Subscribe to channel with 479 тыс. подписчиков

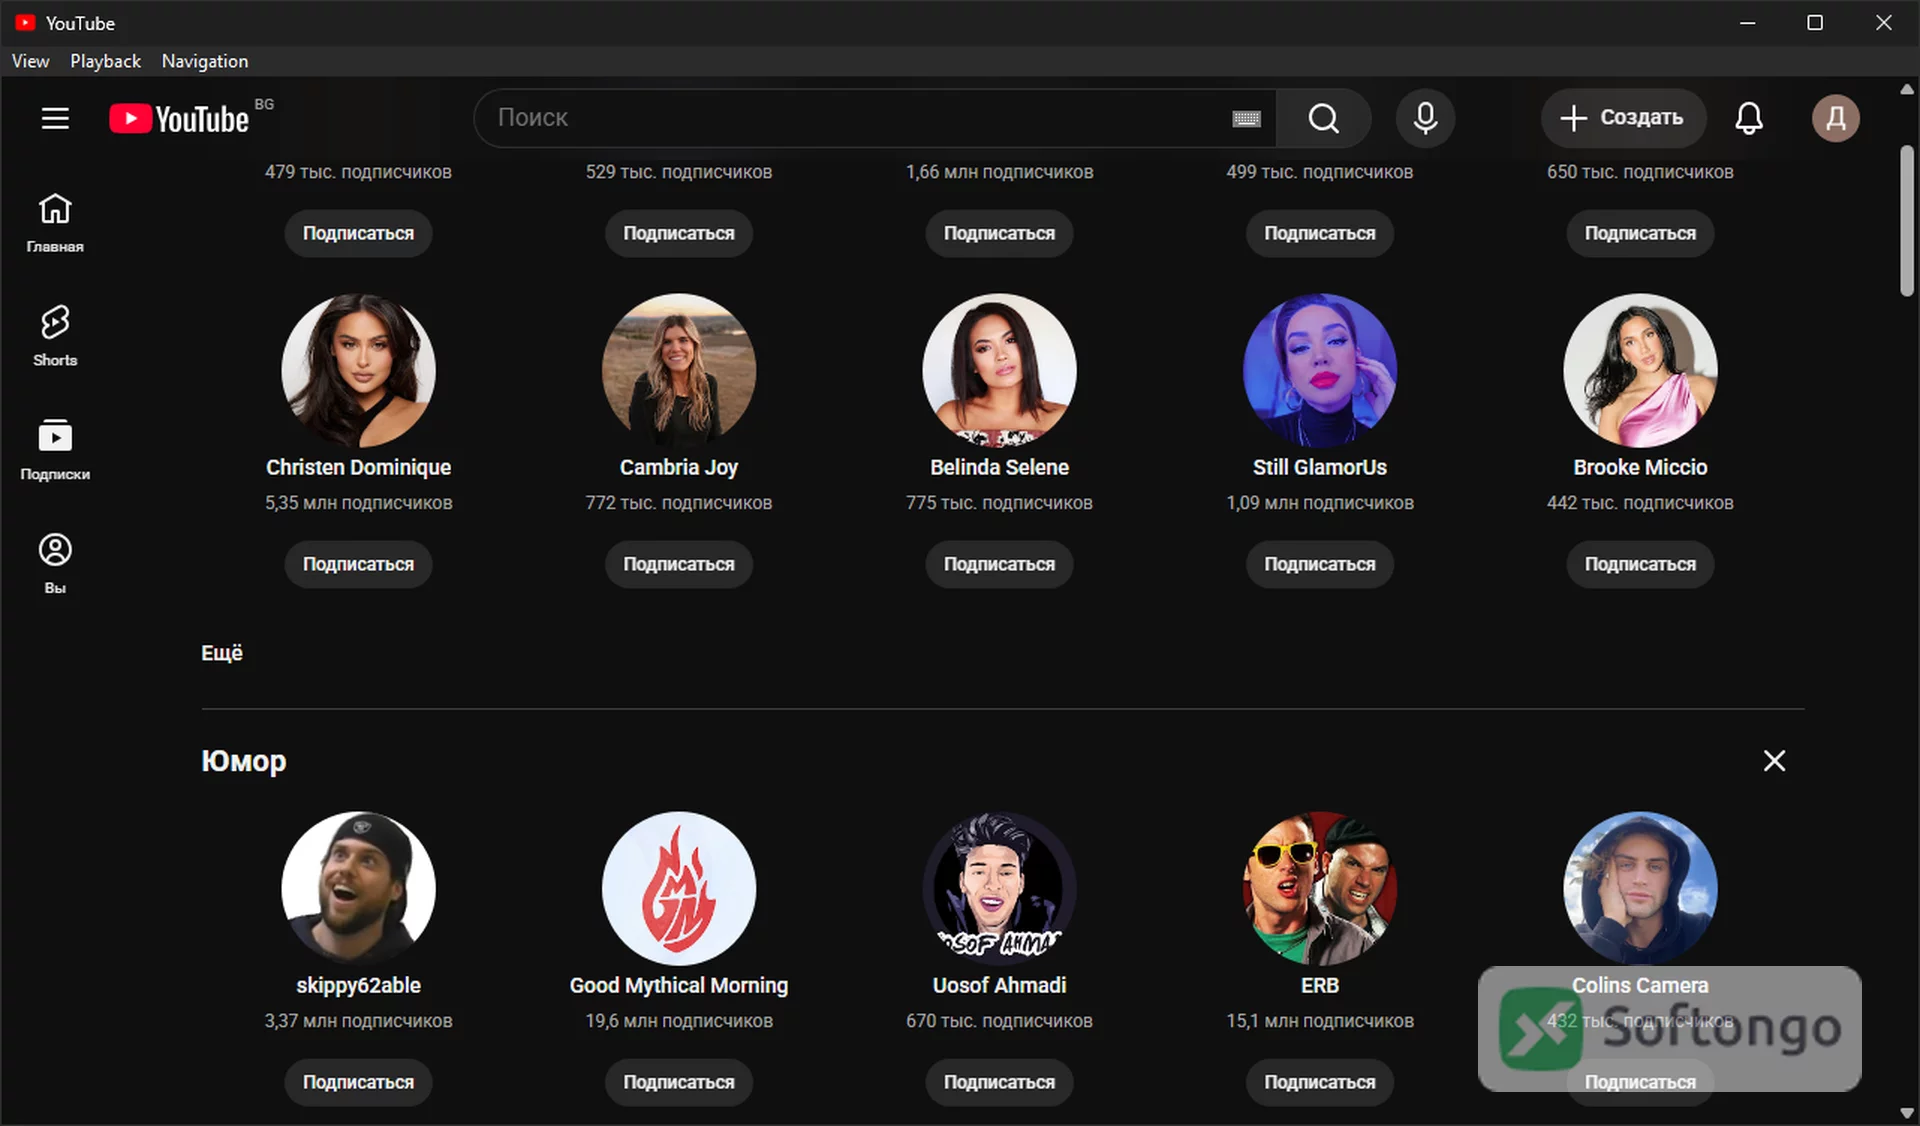[358, 233]
